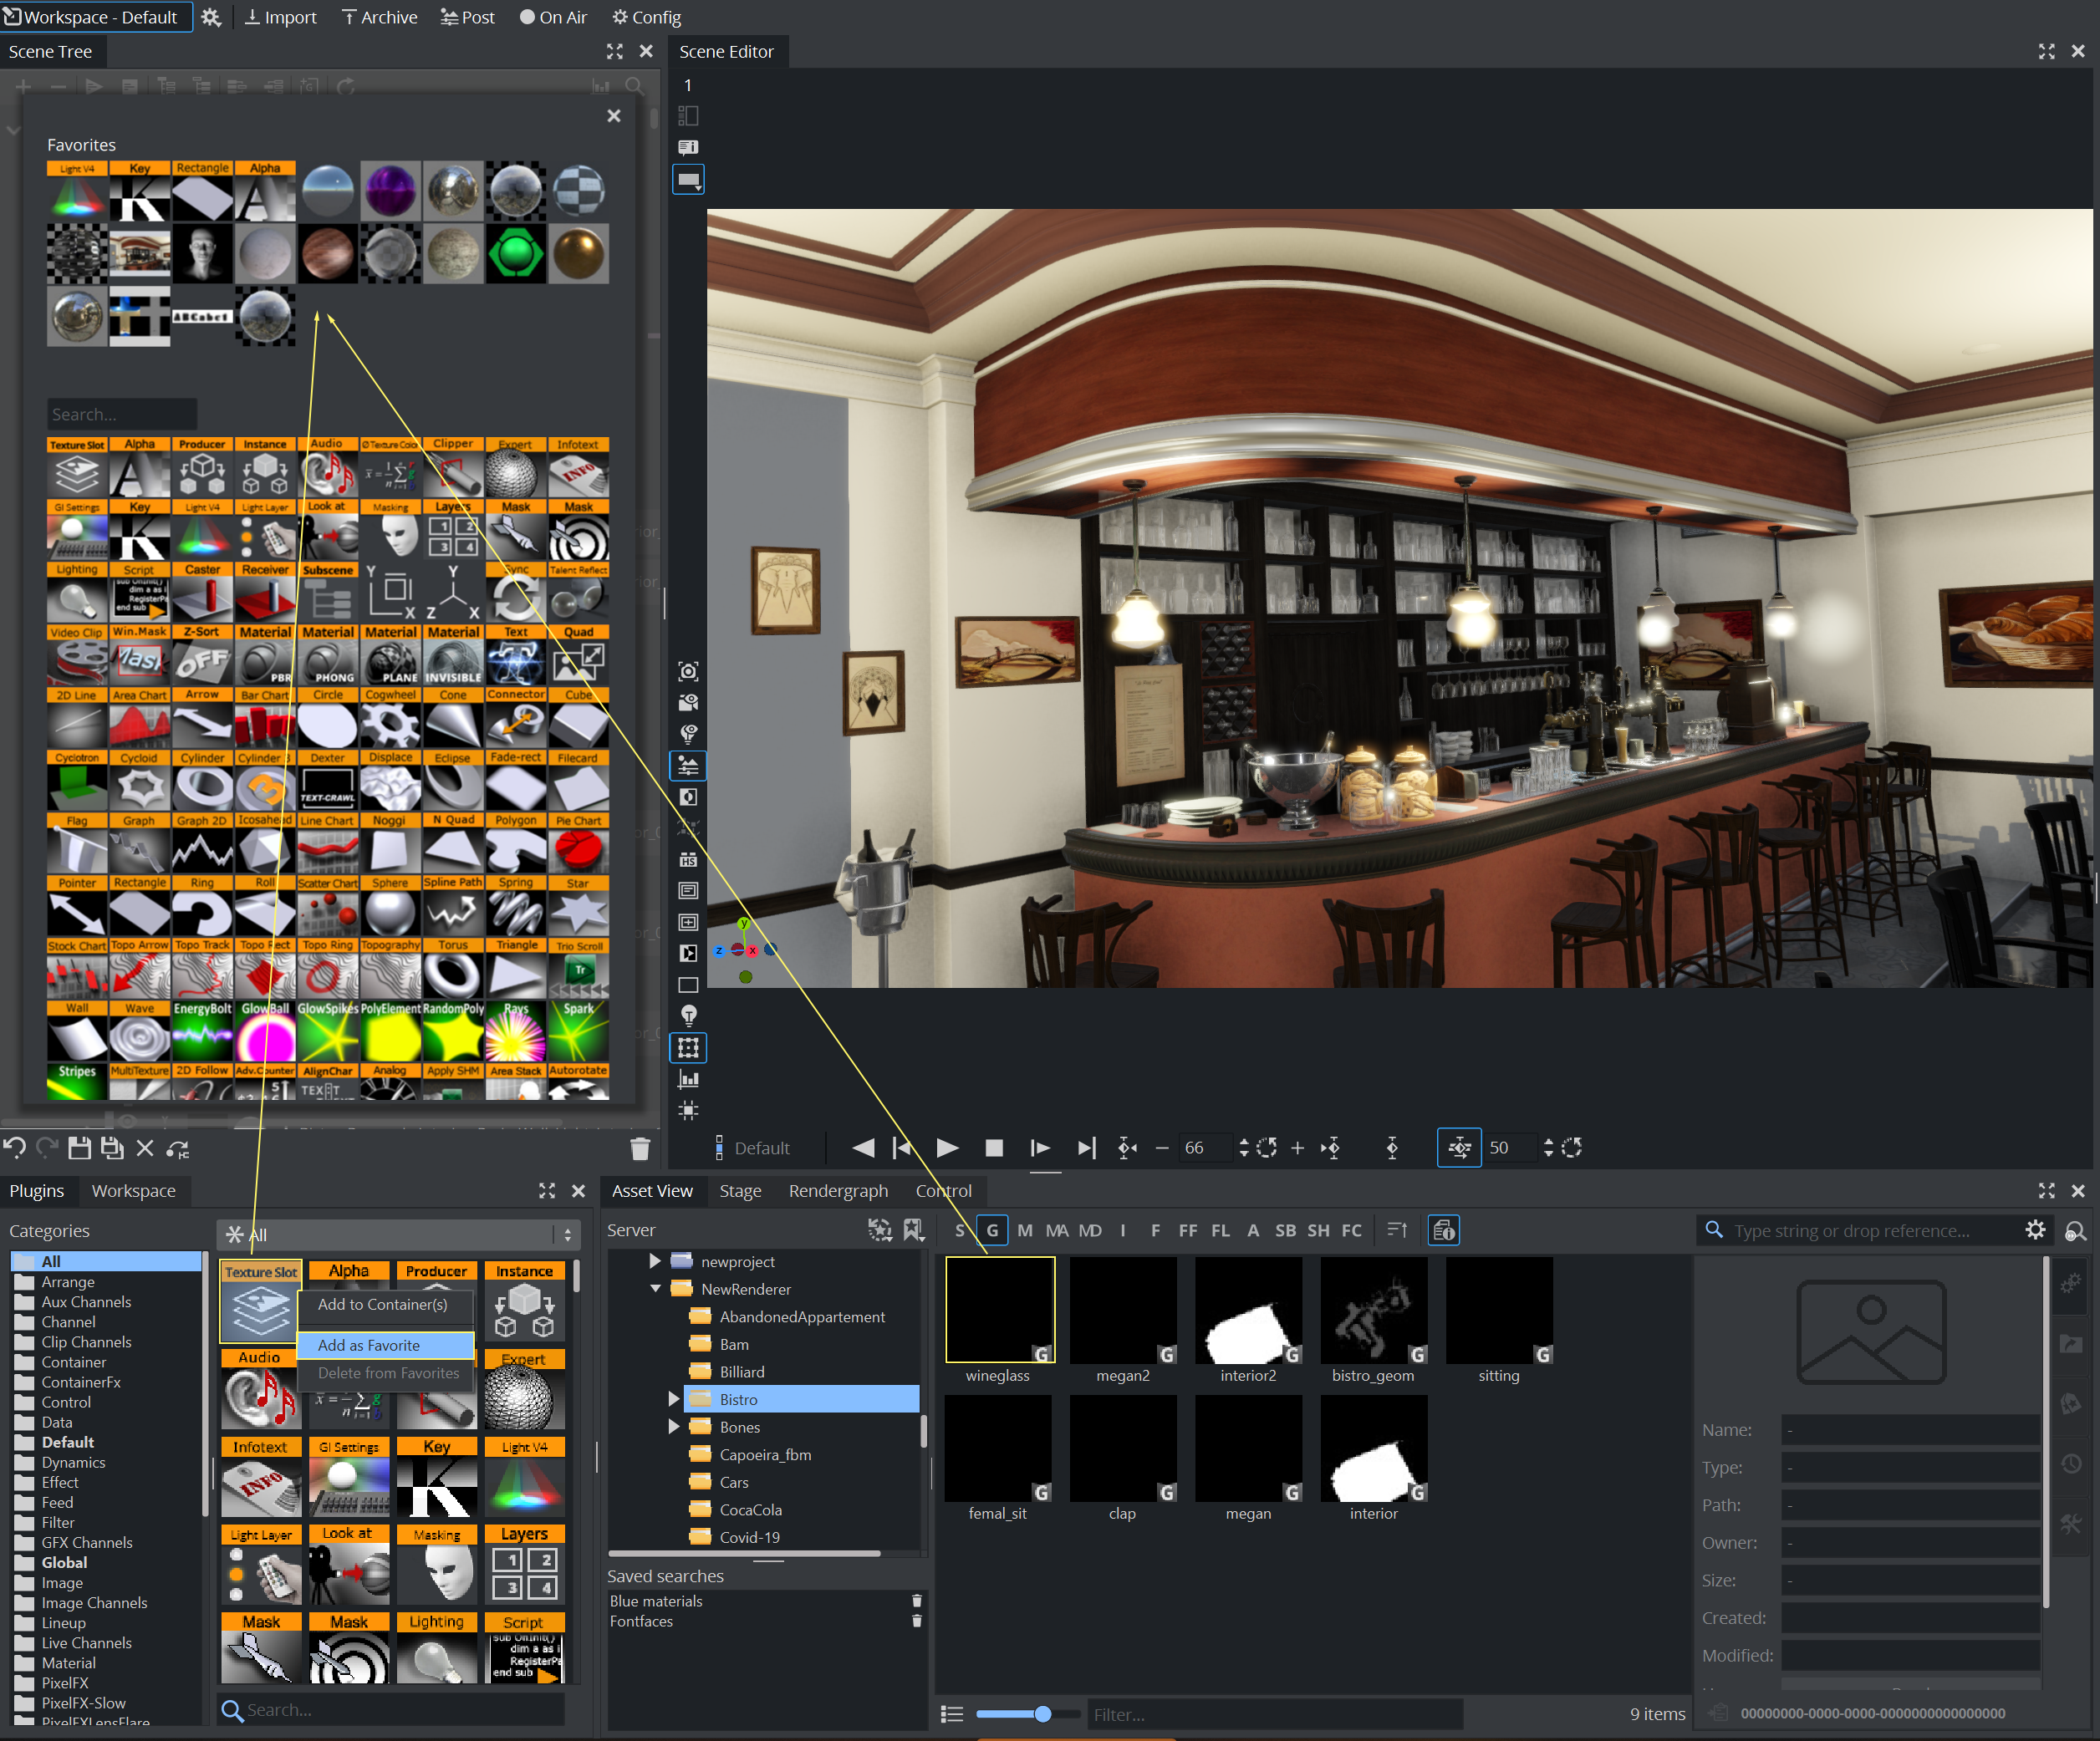2100x1741 pixels.
Task: Click the reload scene icon beside the X
Action: pyautogui.click(x=178, y=1149)
